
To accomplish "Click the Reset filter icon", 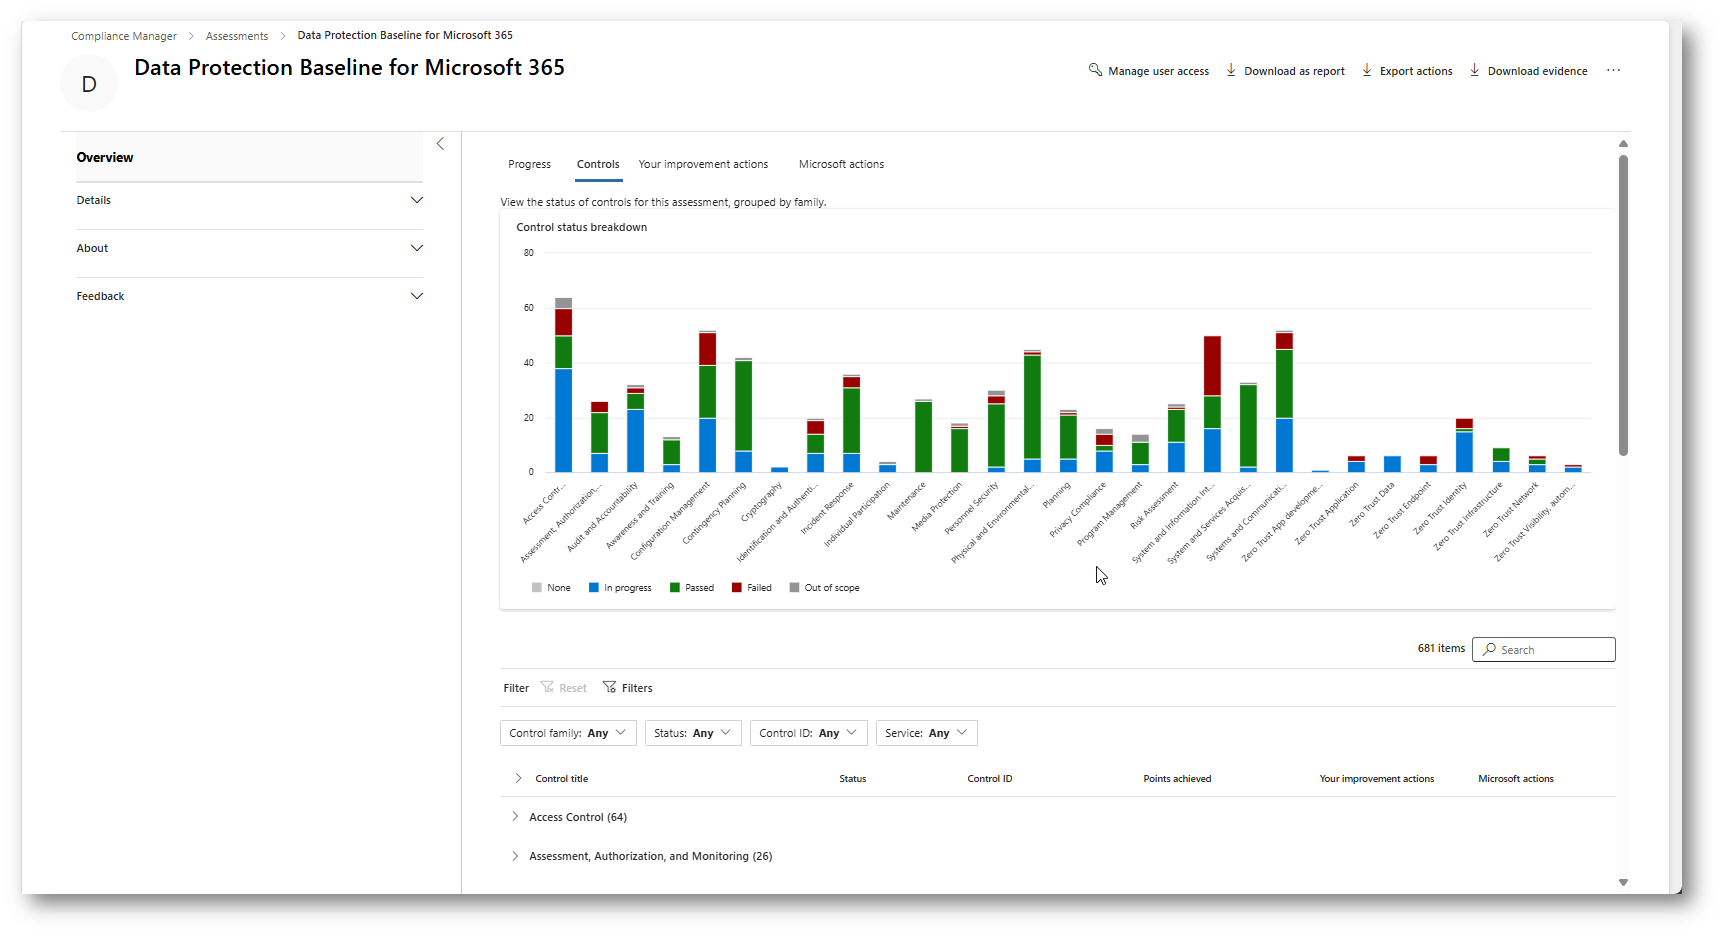I will [x=547, y=687].
